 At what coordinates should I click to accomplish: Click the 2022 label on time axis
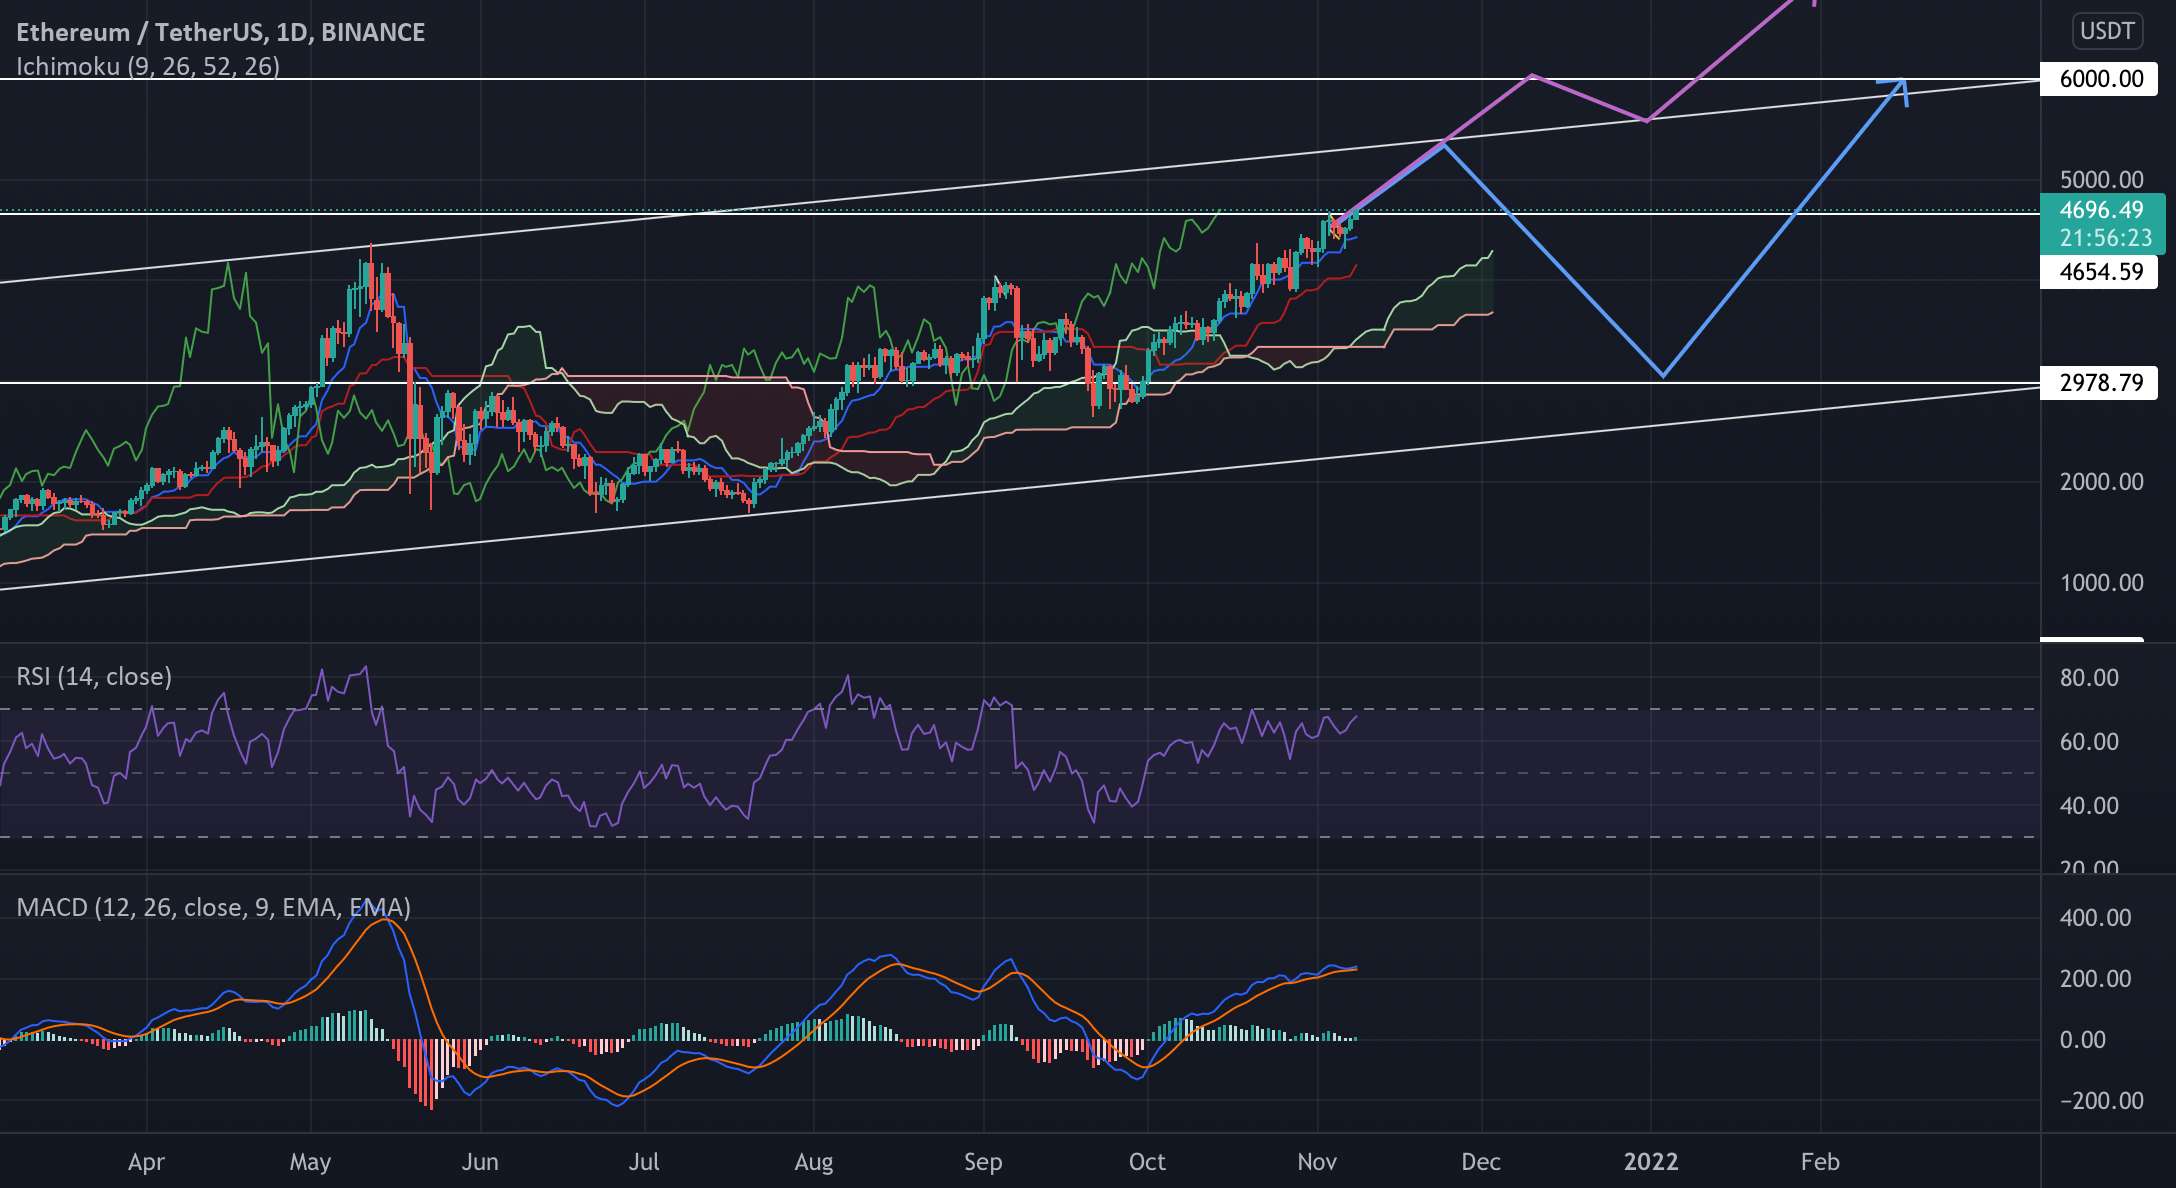click(x=1651, y=1162)
